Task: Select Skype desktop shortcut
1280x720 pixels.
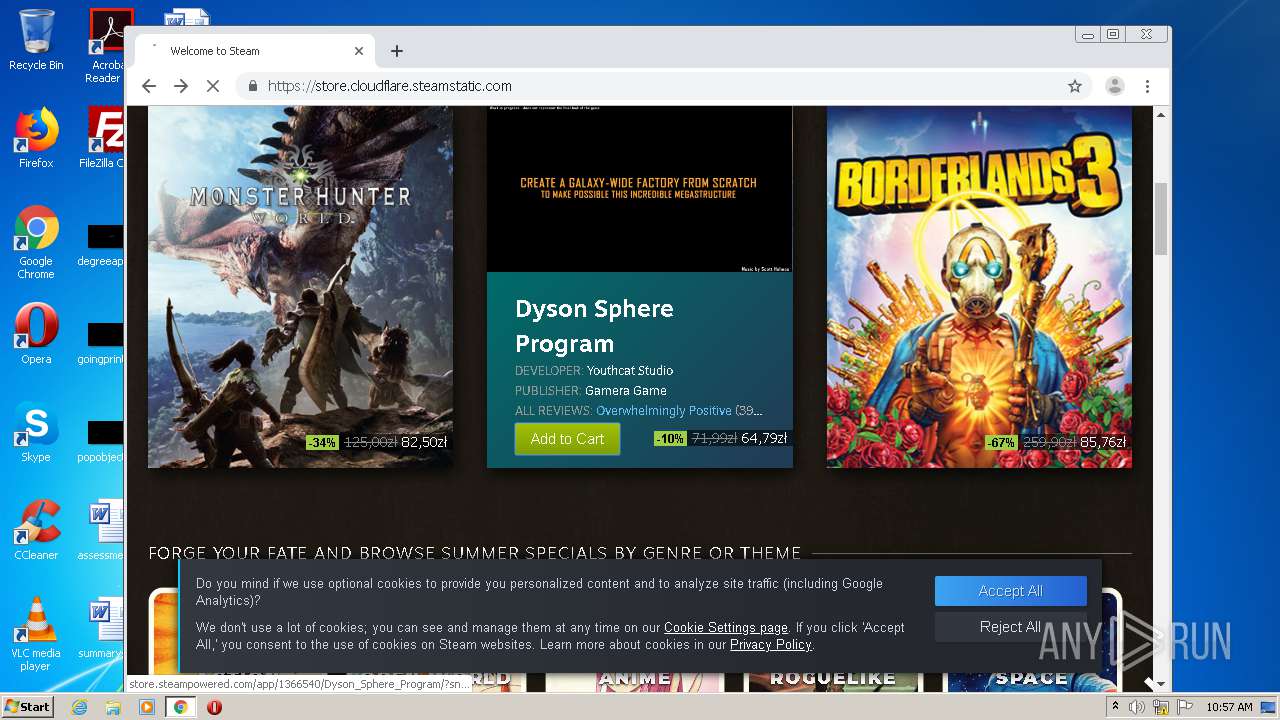Action: pos(36,432)
